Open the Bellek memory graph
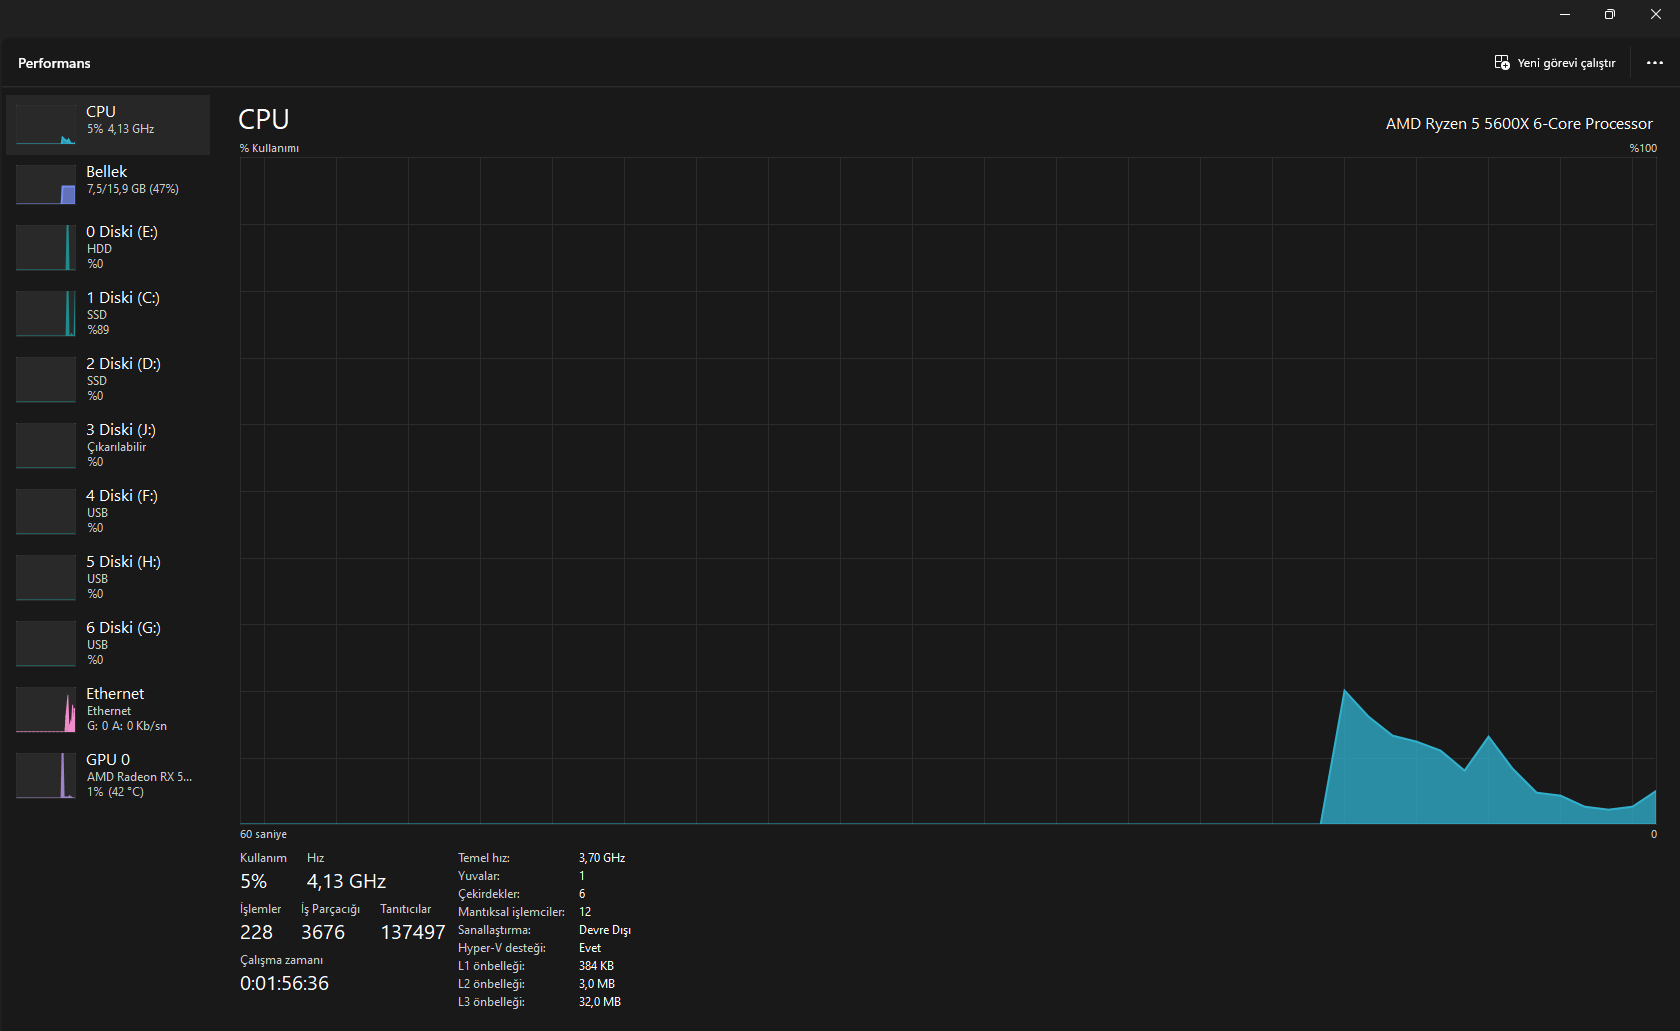This screenshot has height=1031, width=1680. [108, 185]
